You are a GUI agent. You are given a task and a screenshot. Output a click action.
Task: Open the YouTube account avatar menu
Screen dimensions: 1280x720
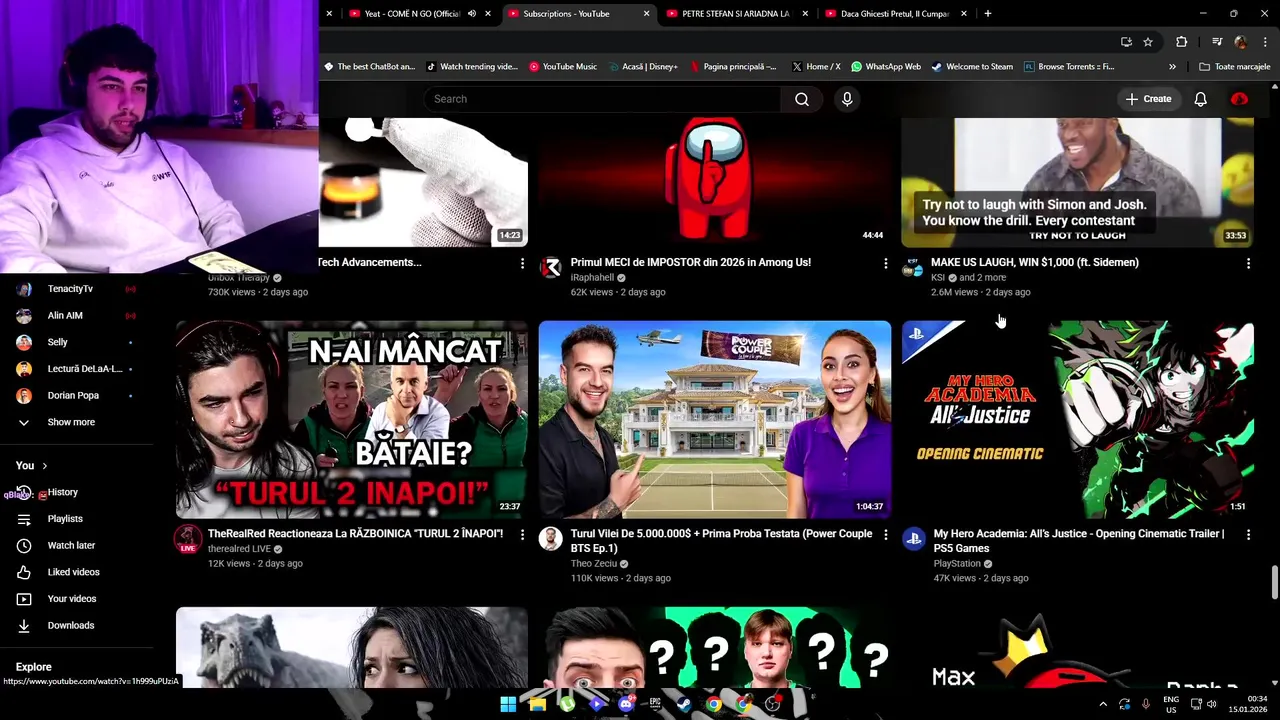click(1239, 99)
